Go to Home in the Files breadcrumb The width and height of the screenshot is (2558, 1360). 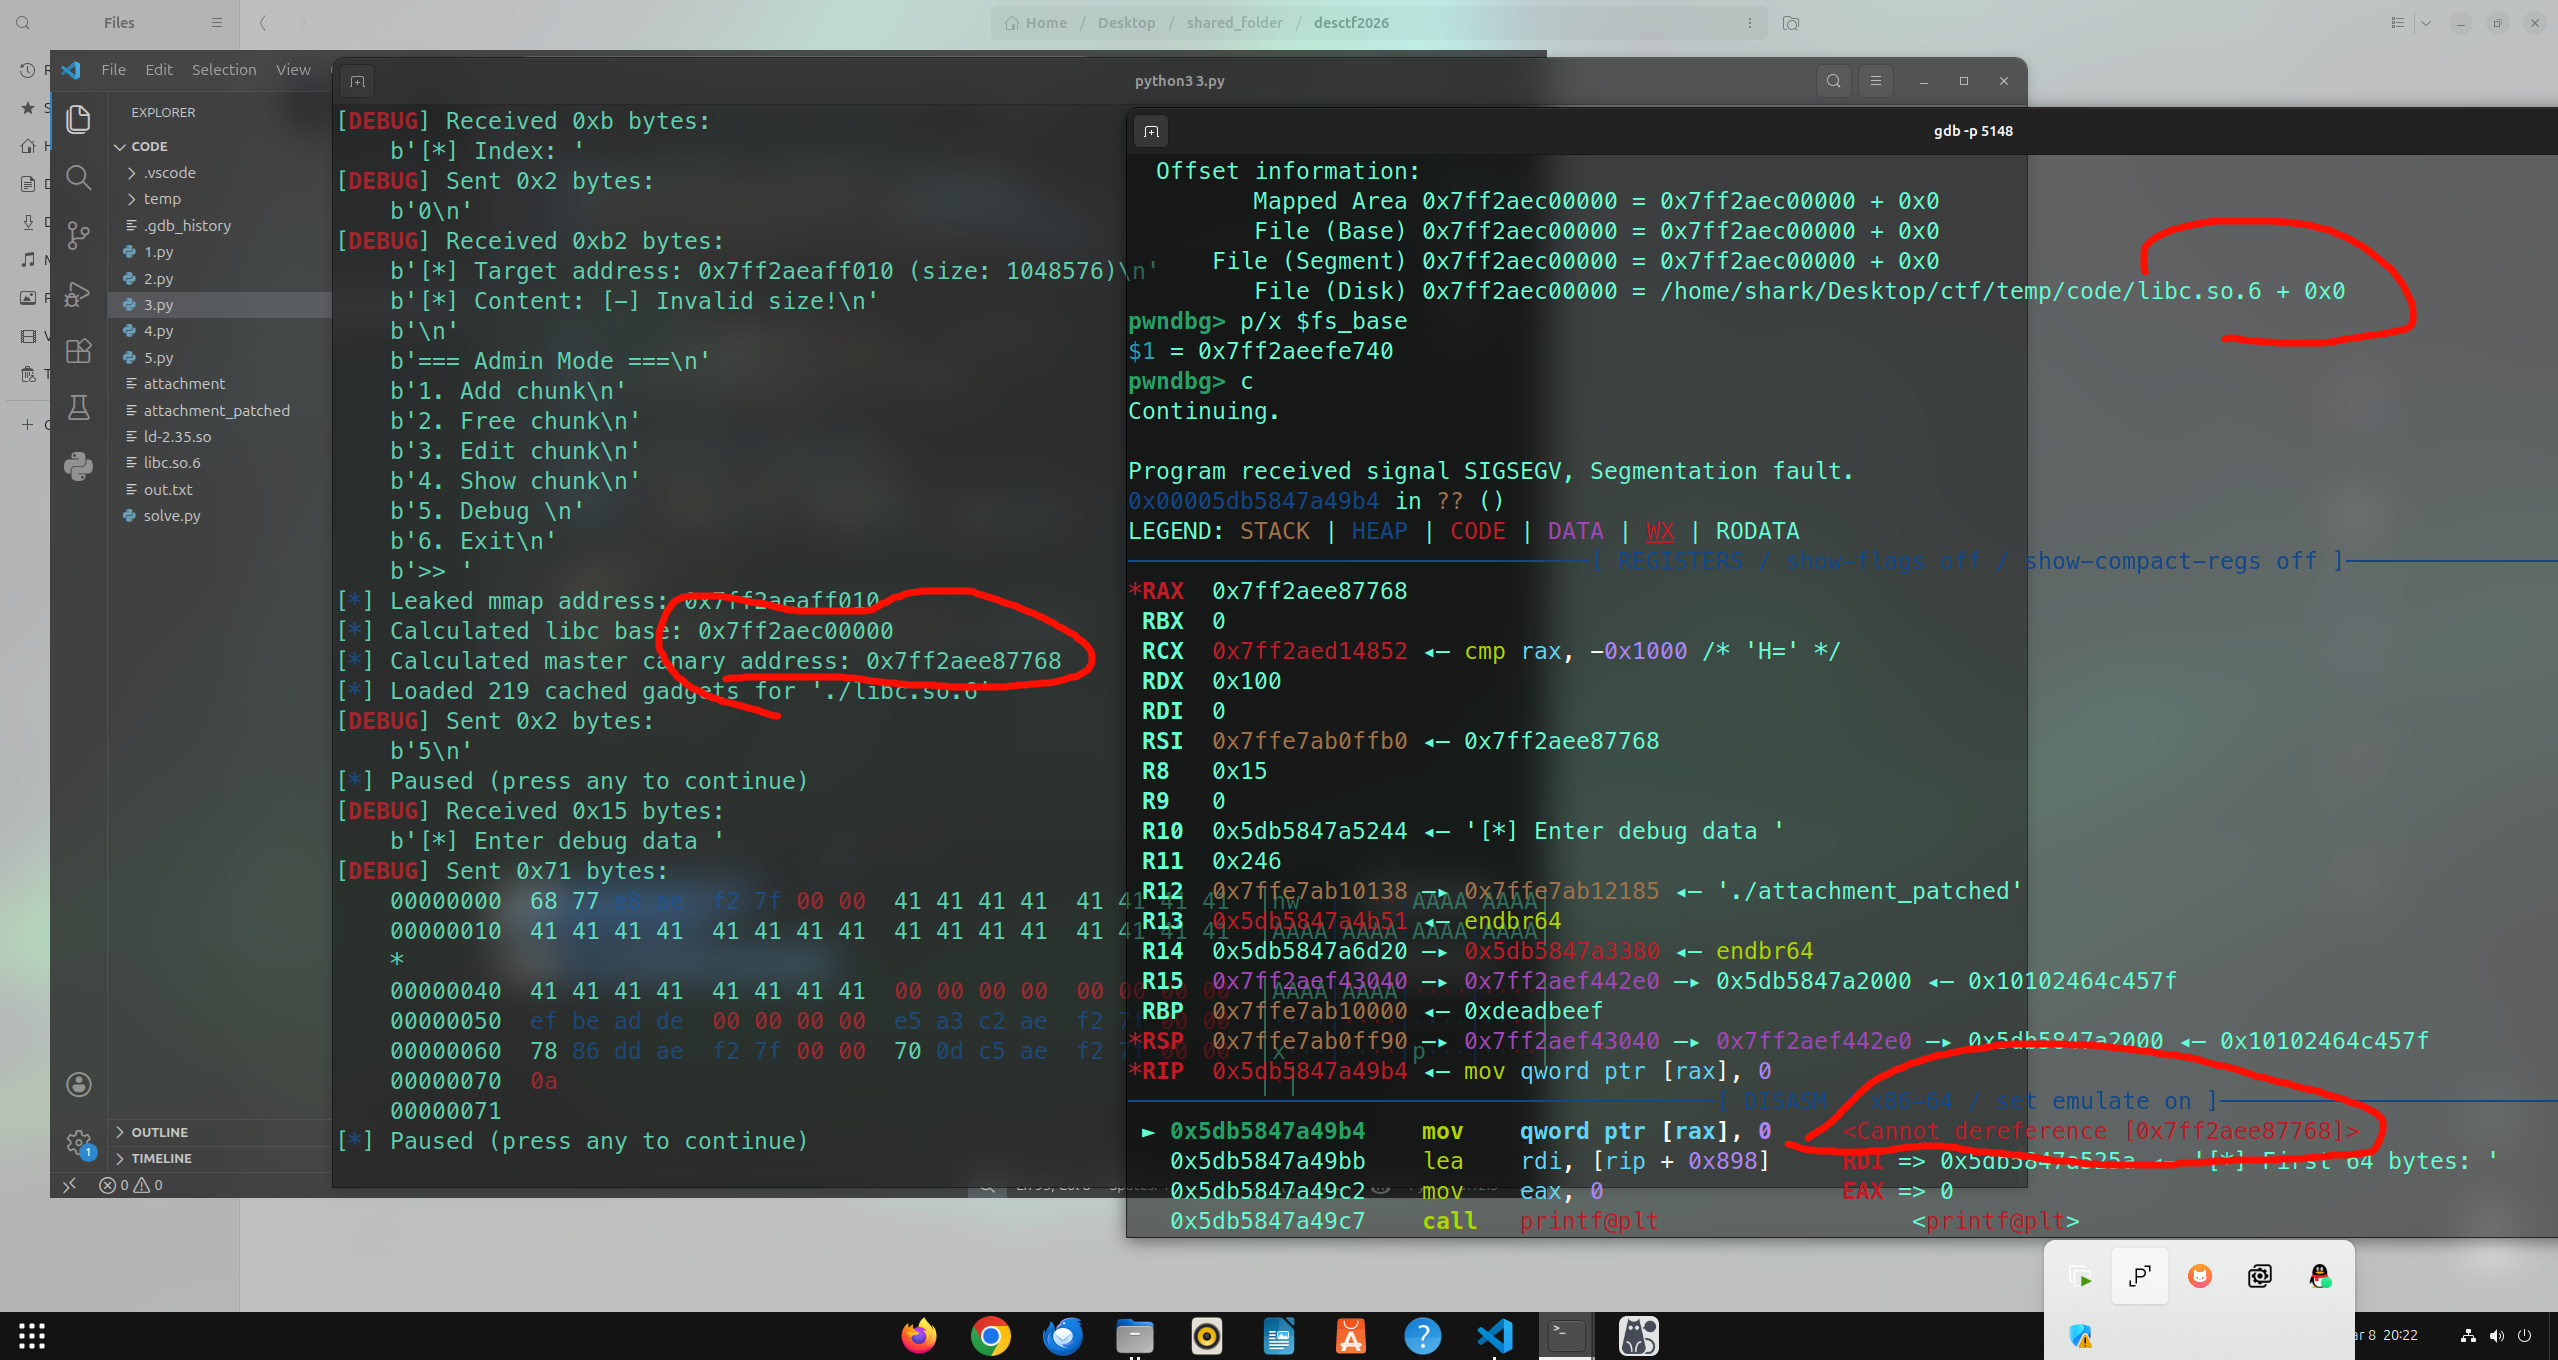1036,23
